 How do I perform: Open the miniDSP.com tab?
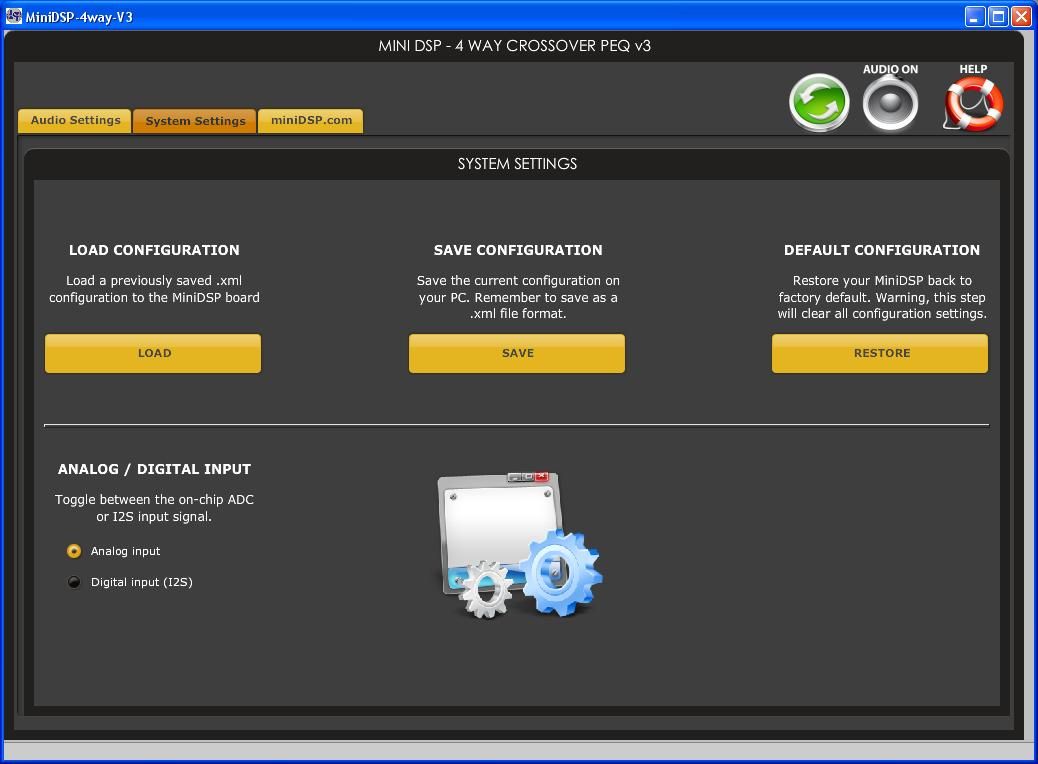pos(311,120)
